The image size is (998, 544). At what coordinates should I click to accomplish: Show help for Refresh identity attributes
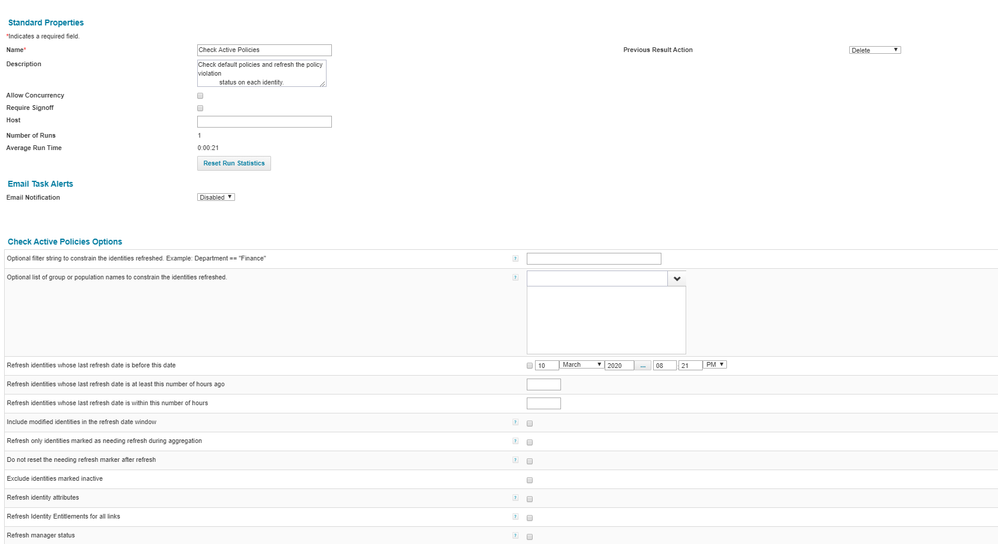click(x=515, y=498)
